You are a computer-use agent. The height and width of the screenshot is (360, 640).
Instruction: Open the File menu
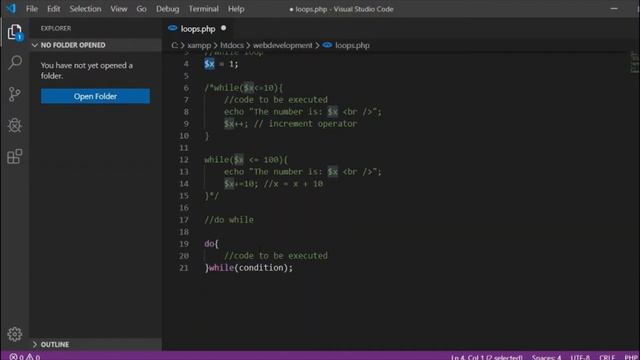[32, 9]
